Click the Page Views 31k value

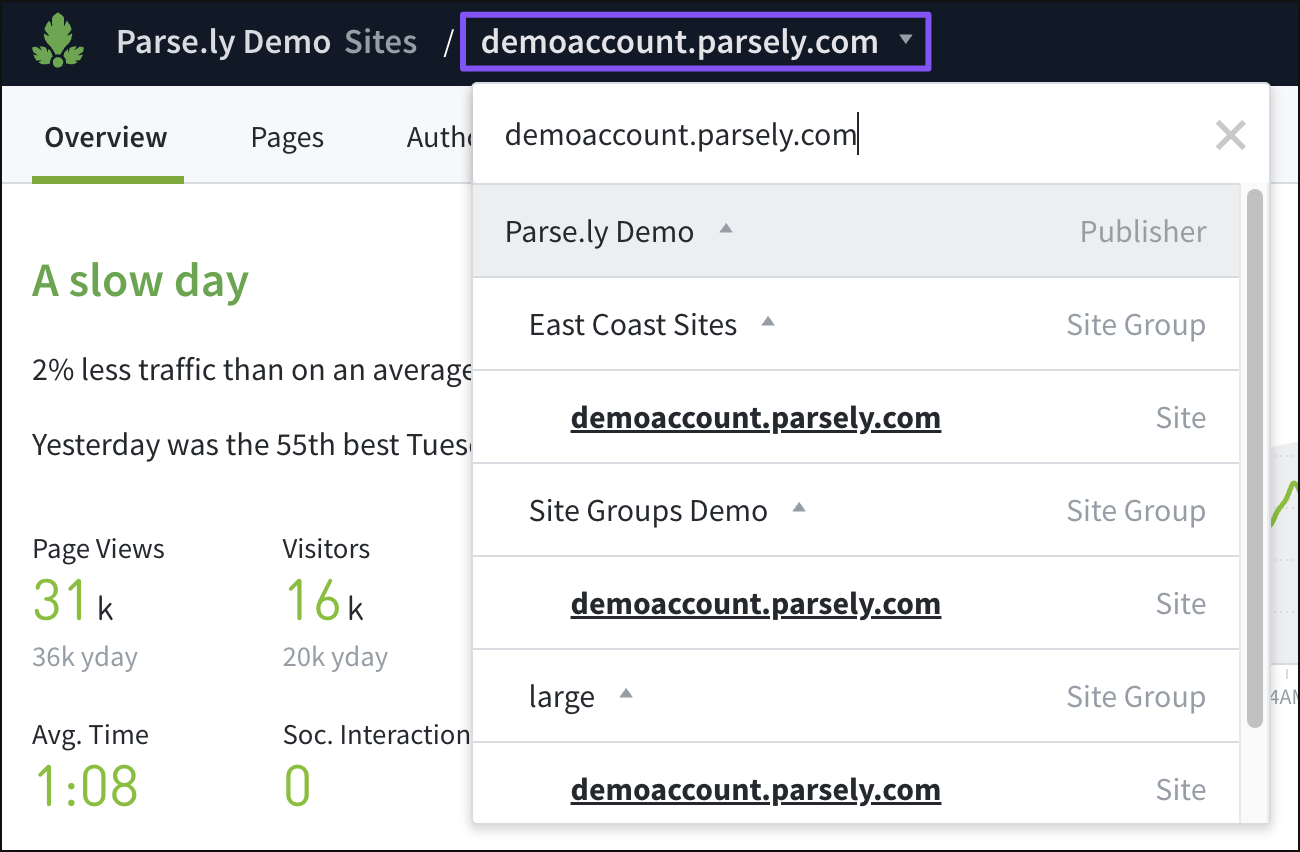tap(72, 600)
